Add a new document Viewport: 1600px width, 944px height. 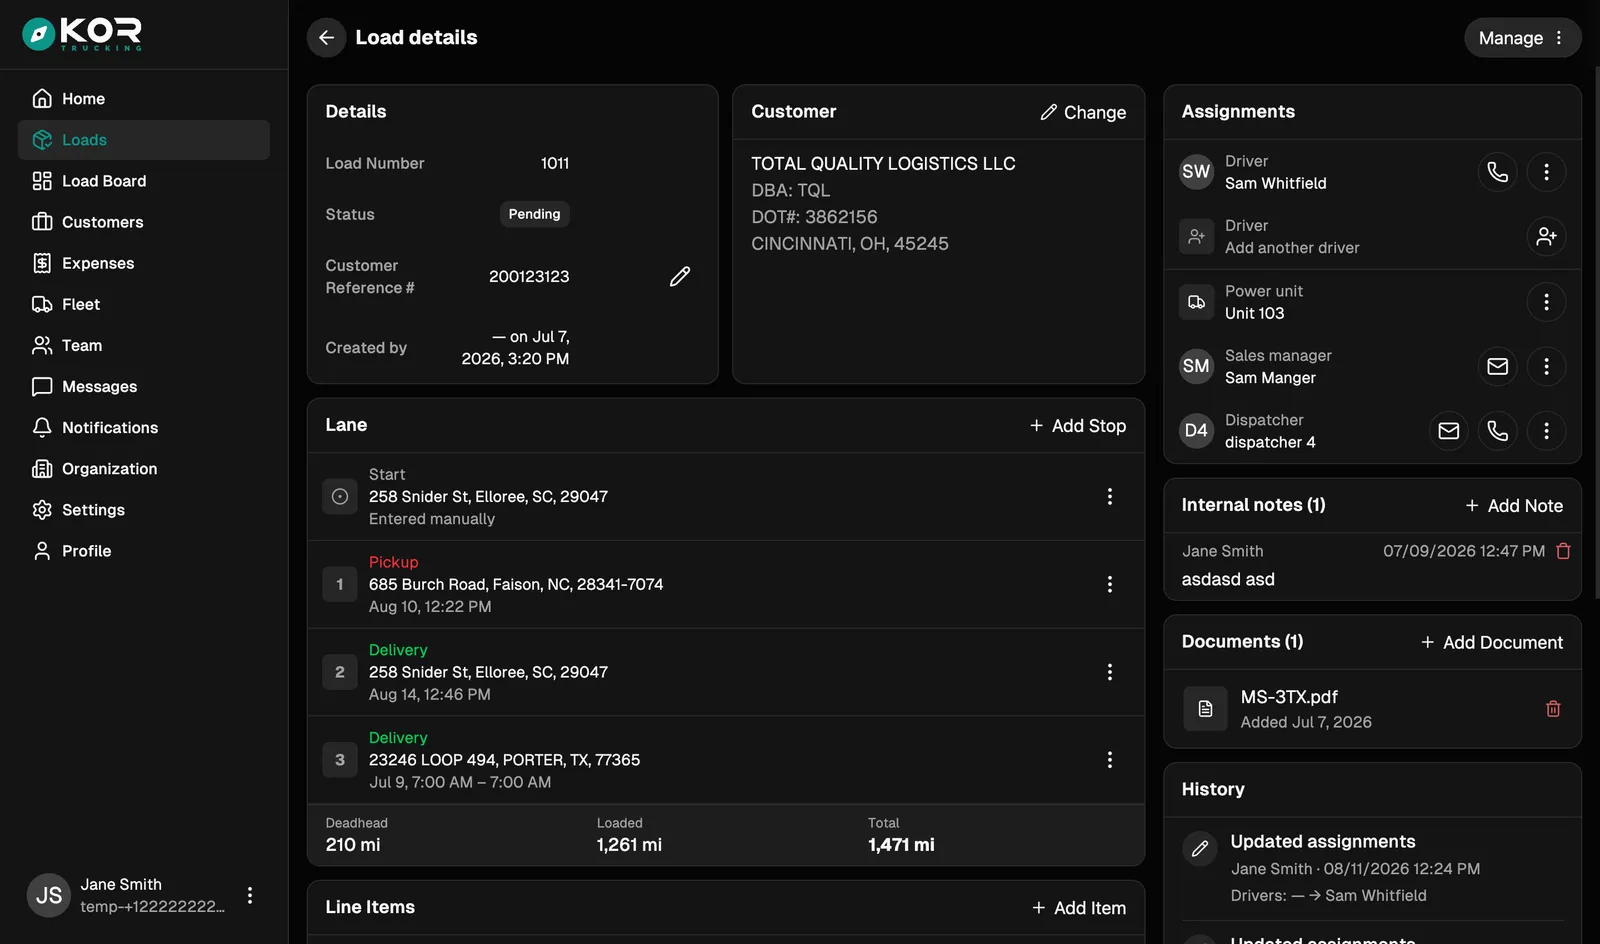[1492, 643]
